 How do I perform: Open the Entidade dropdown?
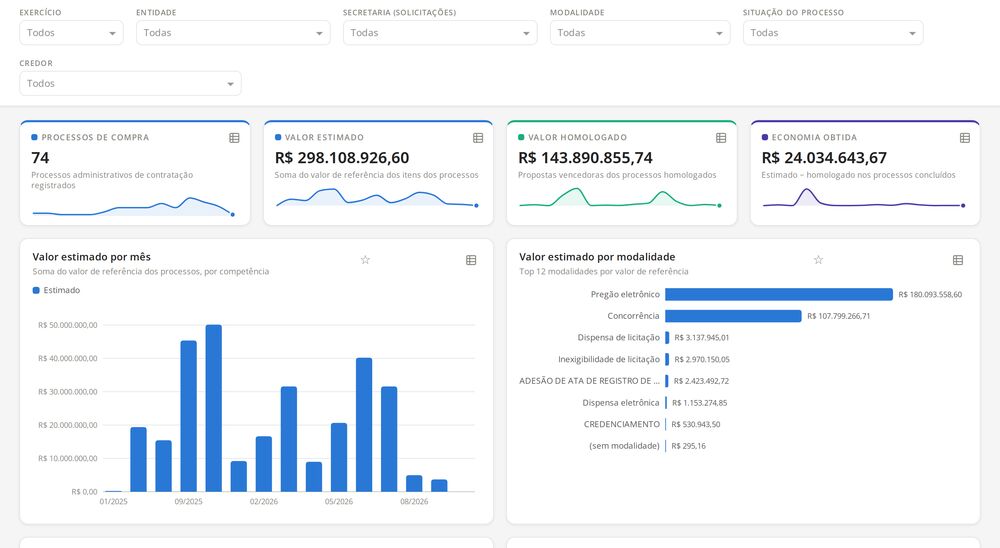[233, 33]
